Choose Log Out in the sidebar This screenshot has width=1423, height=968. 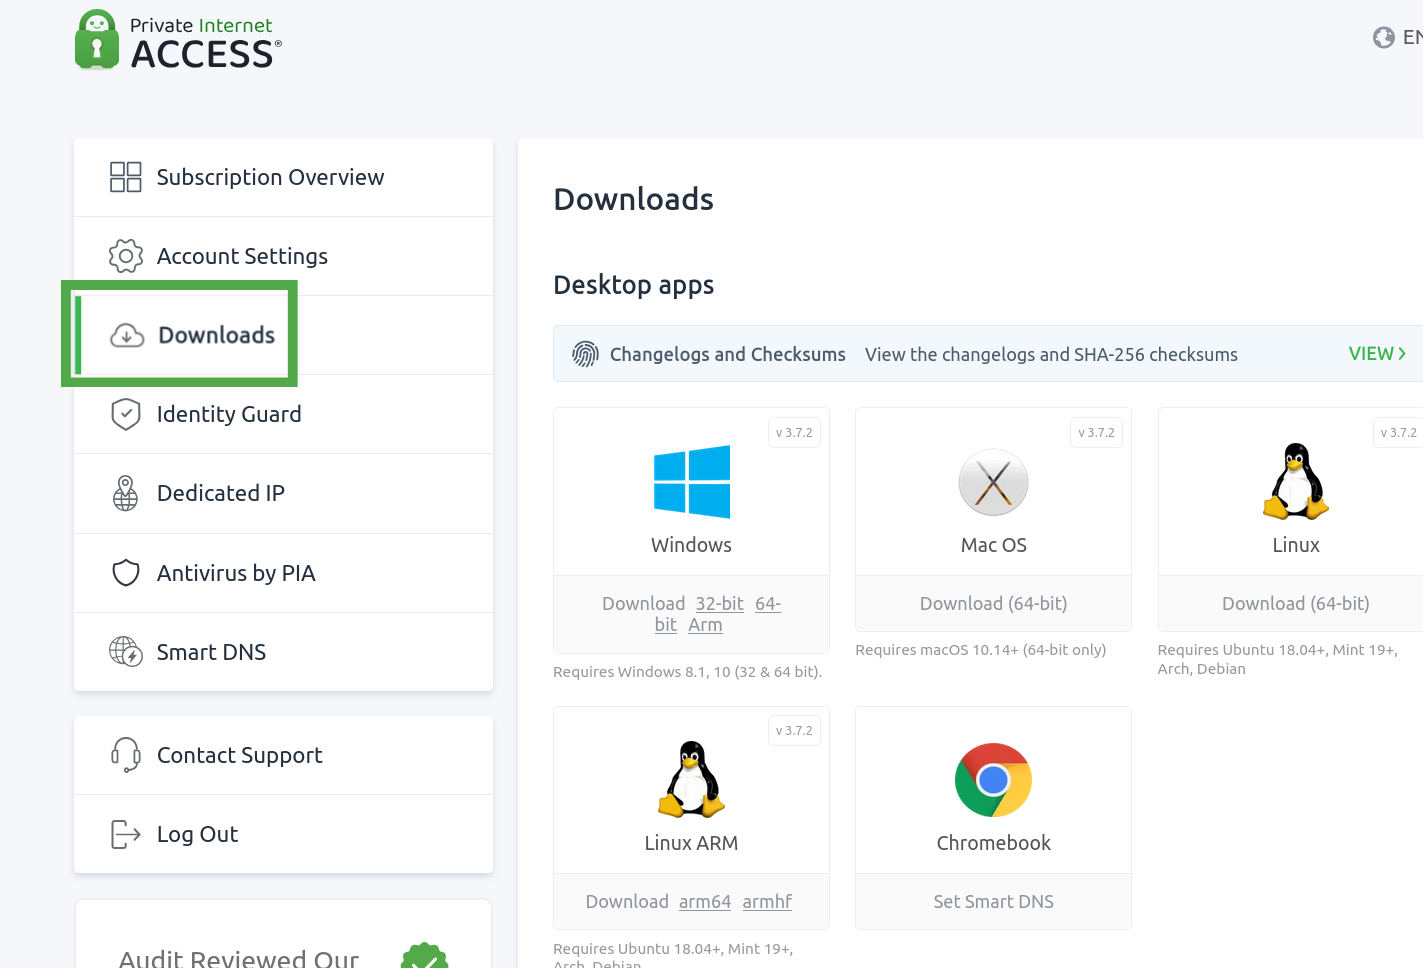point(283,834)
